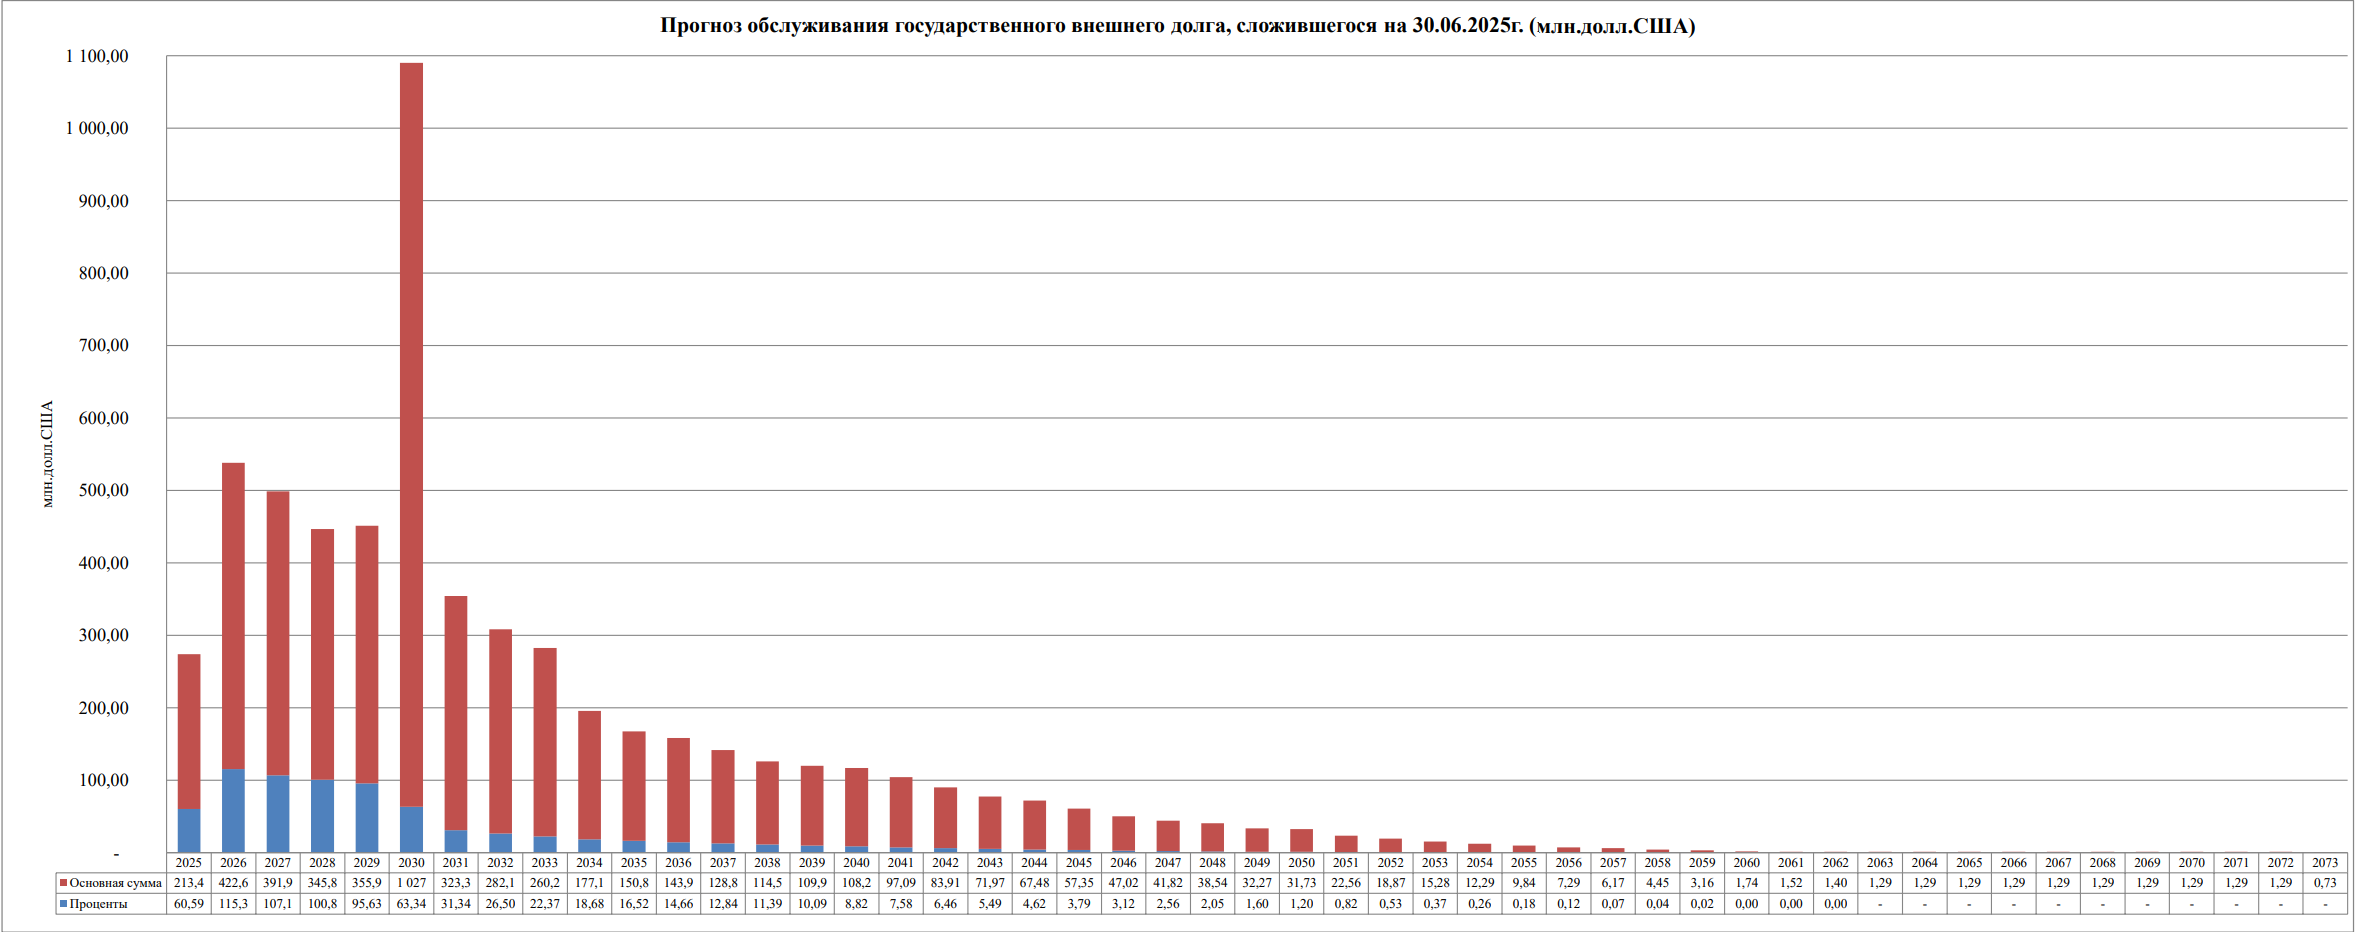Select blue interest segment of 2026 bar
Image resolution: width=2355 pixels, height=932 pixels.
point(233,811)
